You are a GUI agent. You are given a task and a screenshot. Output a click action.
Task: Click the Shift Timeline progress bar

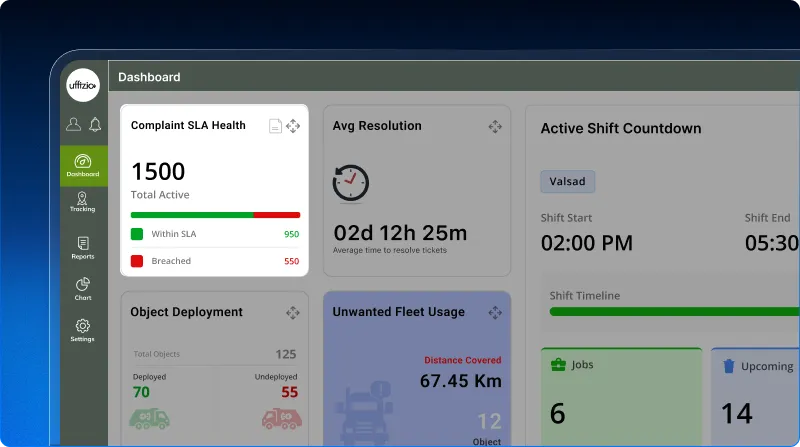tap(674, 312)
